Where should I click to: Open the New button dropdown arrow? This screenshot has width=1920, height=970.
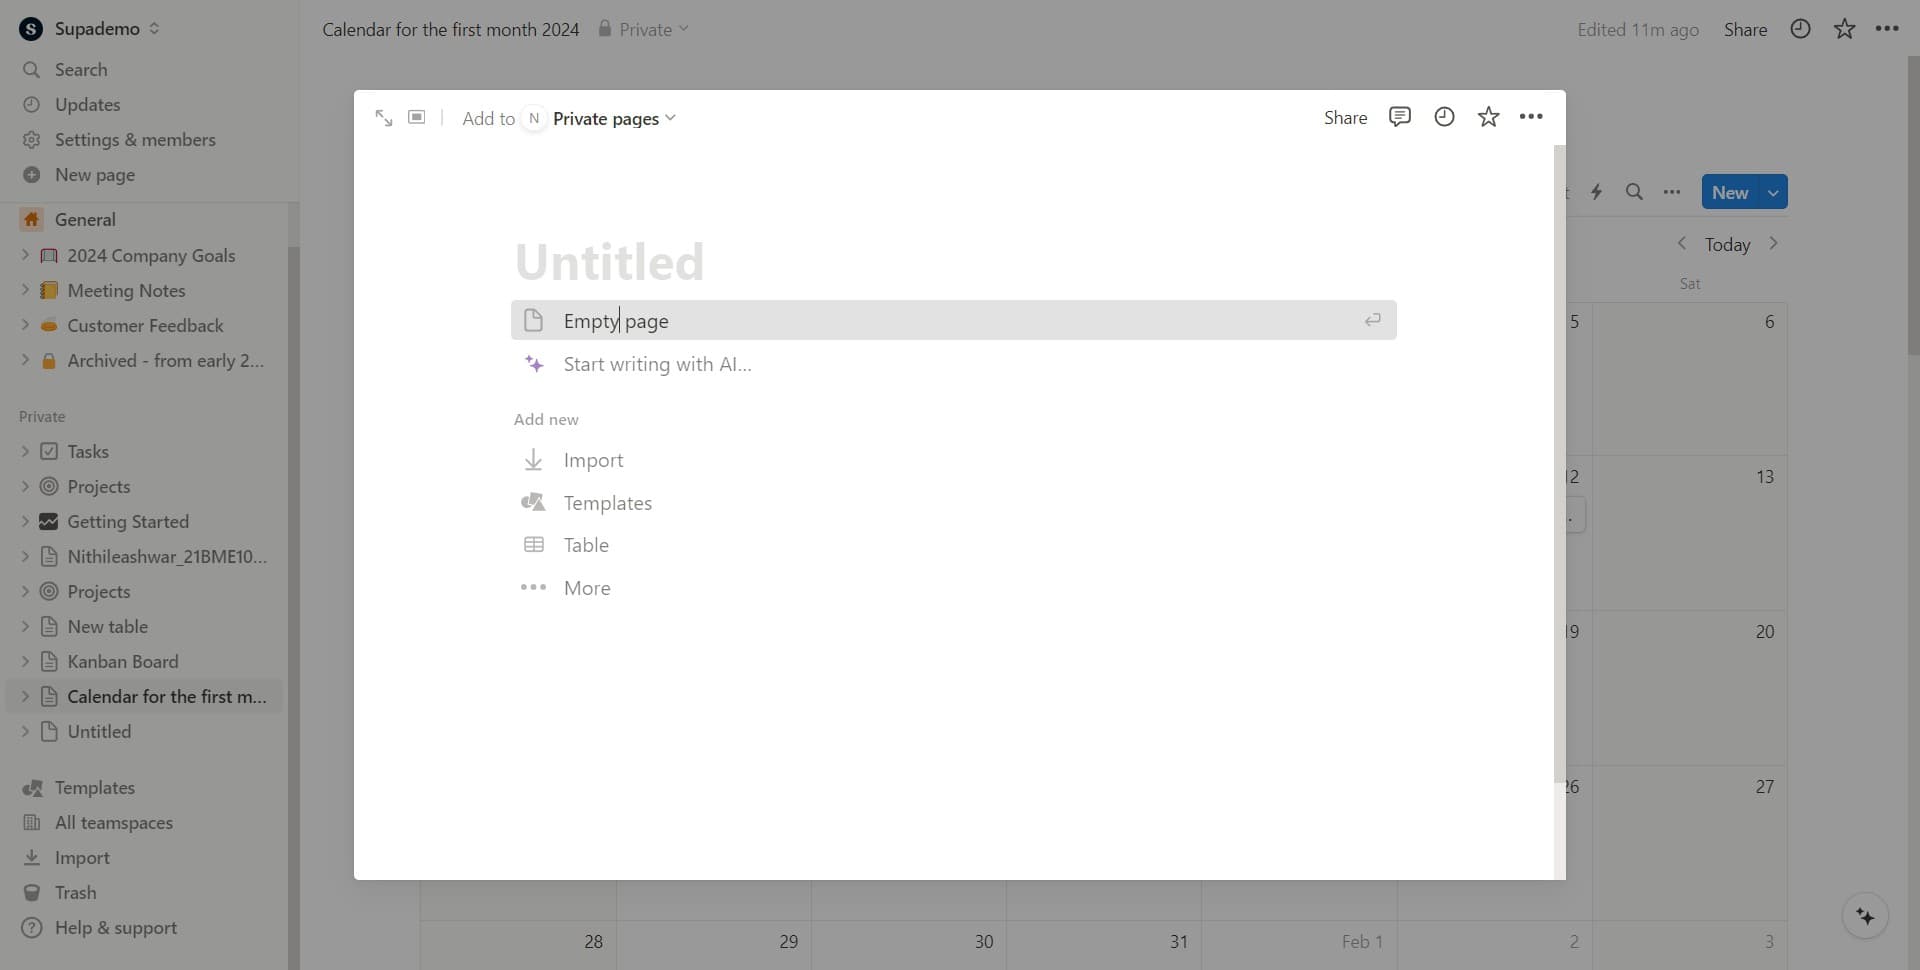pos(1773,191)
